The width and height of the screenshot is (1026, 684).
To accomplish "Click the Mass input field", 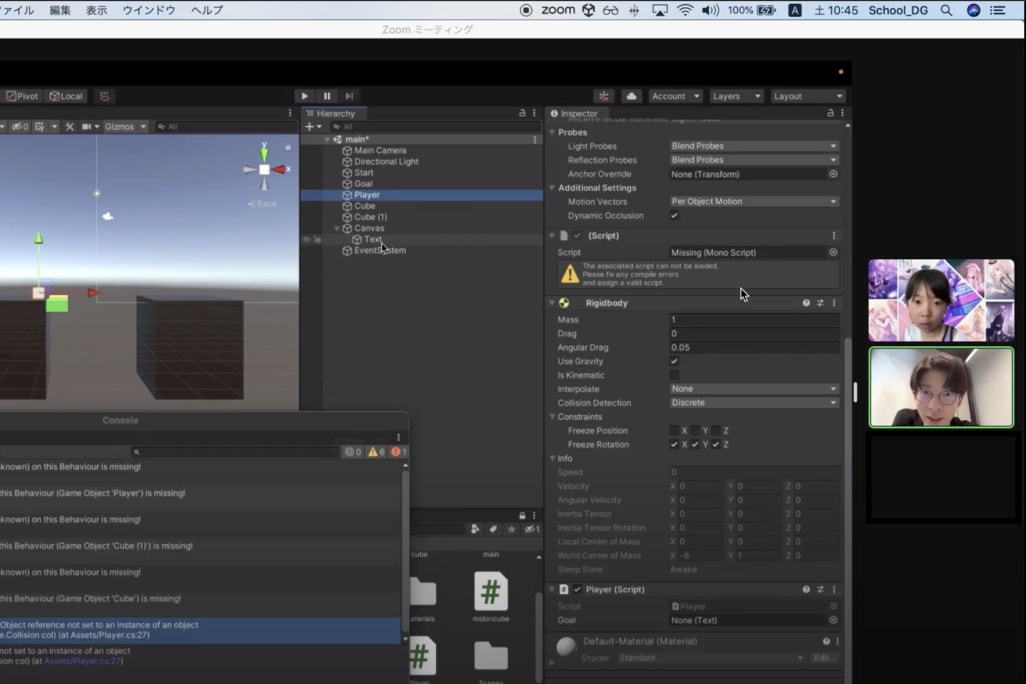I will click(754, 320).
